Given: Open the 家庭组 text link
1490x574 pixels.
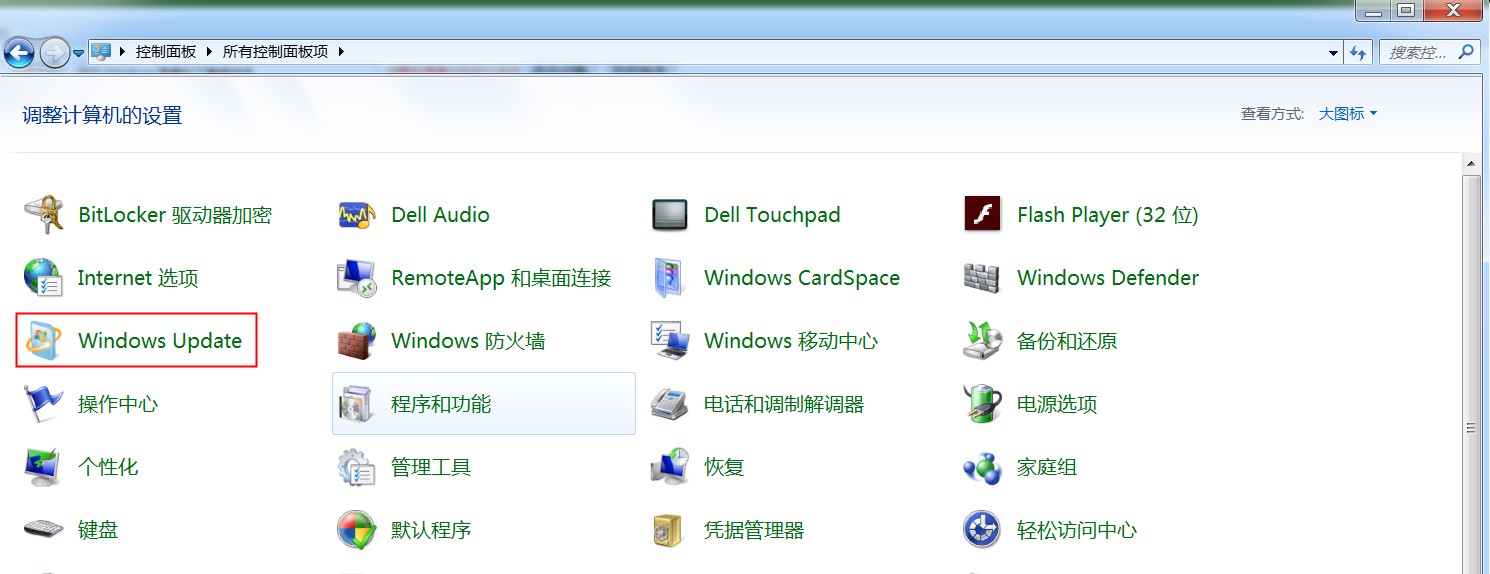Looking at the screenshot, I should tap(1047, 467).
